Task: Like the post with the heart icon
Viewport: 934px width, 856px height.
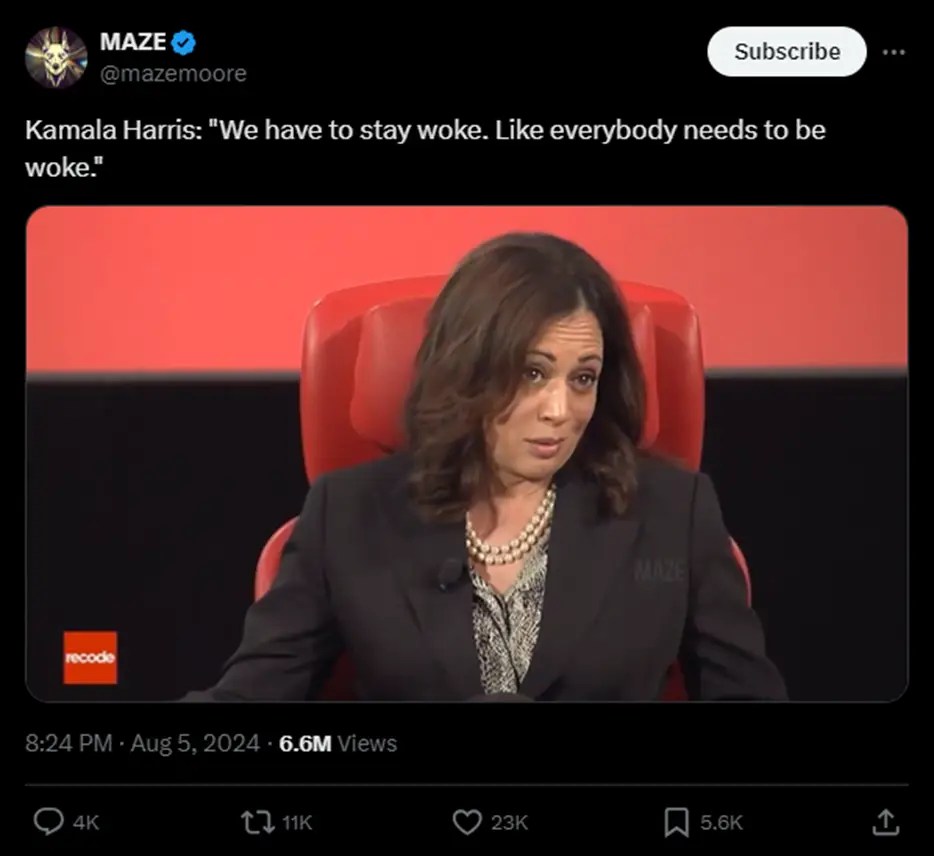Action: click(x=467, y=822)
